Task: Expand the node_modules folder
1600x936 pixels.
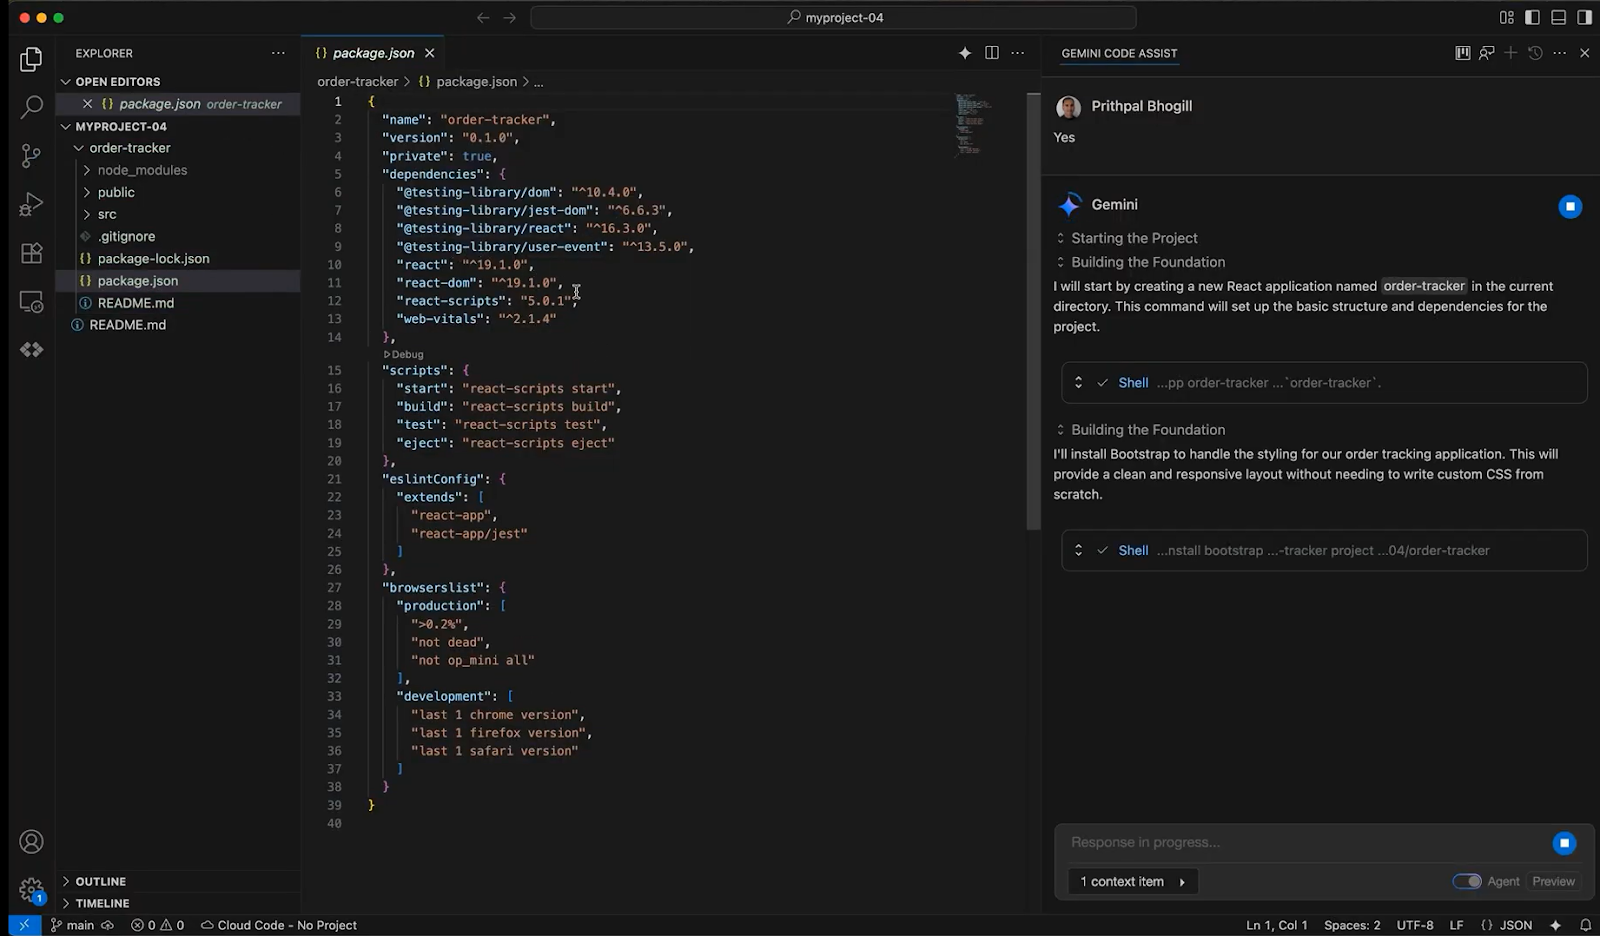Action: (142, 170)
